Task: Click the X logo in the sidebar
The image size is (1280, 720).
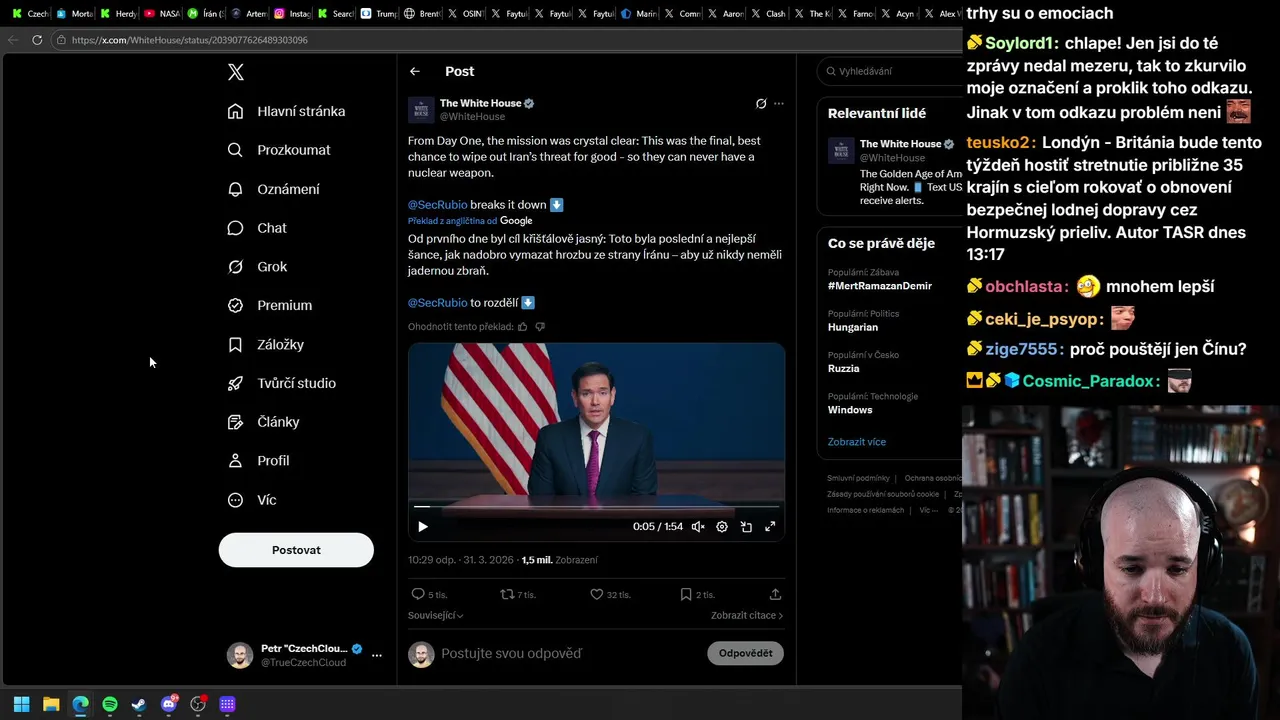Action: pos(235,72)
